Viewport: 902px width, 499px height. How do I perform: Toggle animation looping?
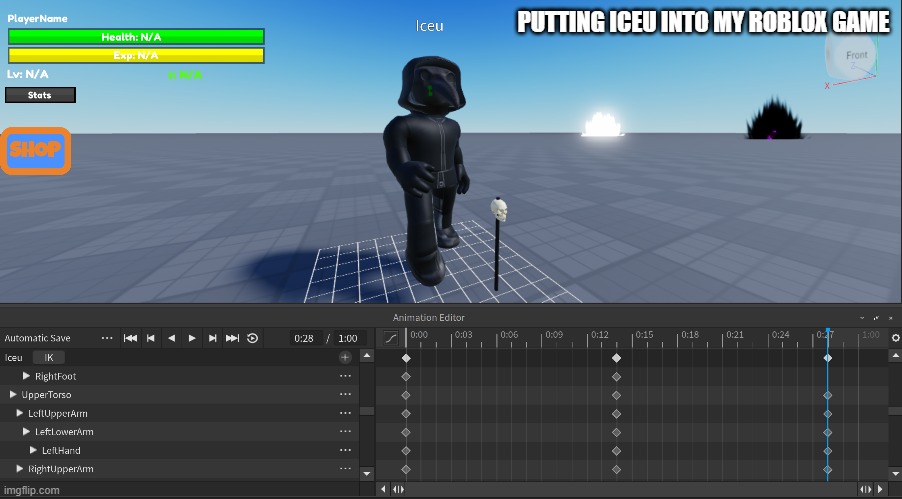253,338
